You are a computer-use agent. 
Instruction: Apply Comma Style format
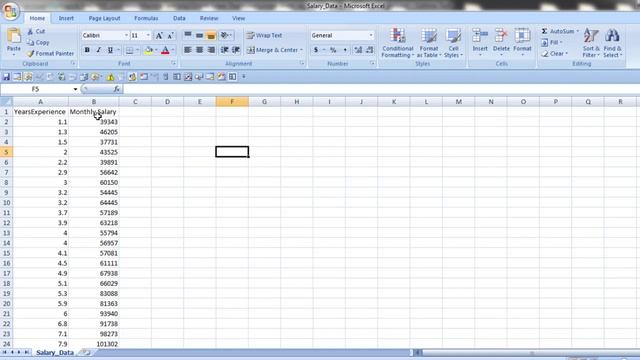(345, 50)
